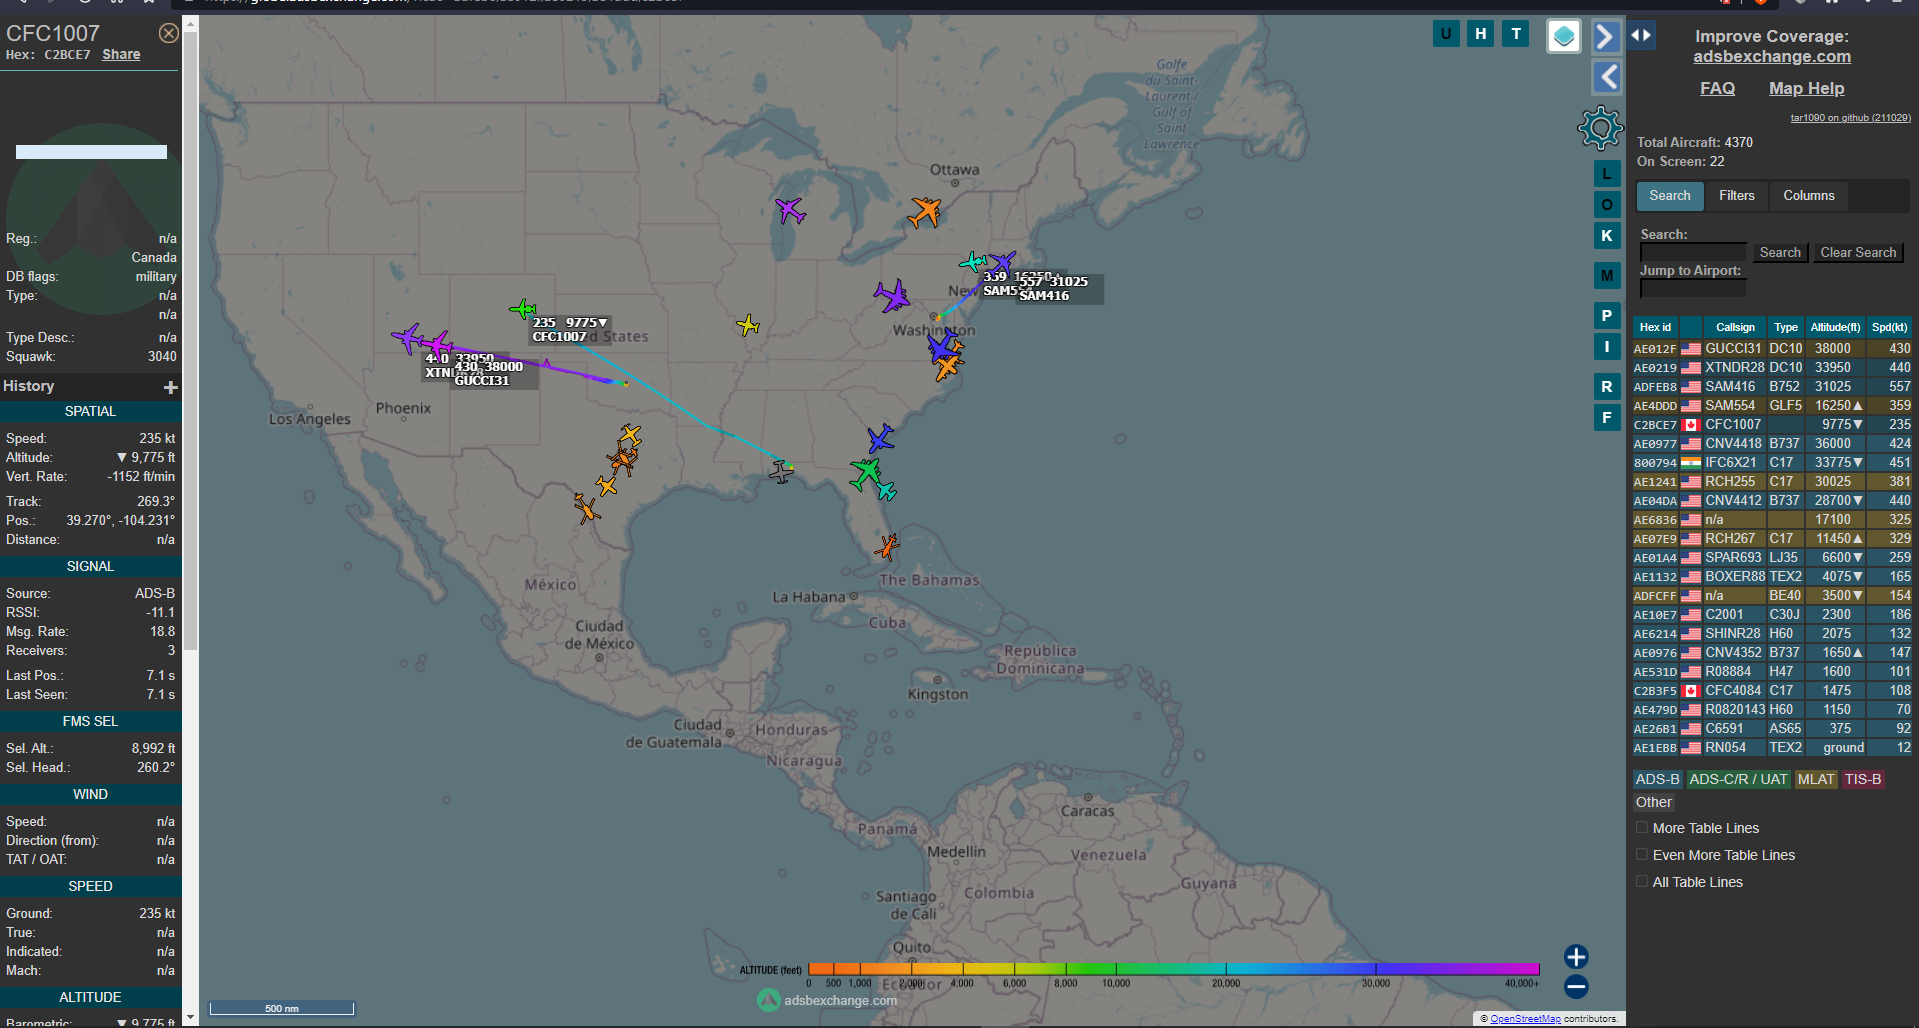Click the TIS-B legend color label
1919x1028 pixels.
coord(1863,779)
